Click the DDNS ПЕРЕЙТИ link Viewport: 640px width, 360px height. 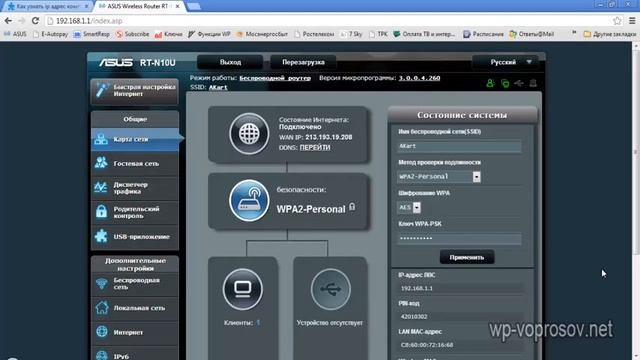coord(315,147)
